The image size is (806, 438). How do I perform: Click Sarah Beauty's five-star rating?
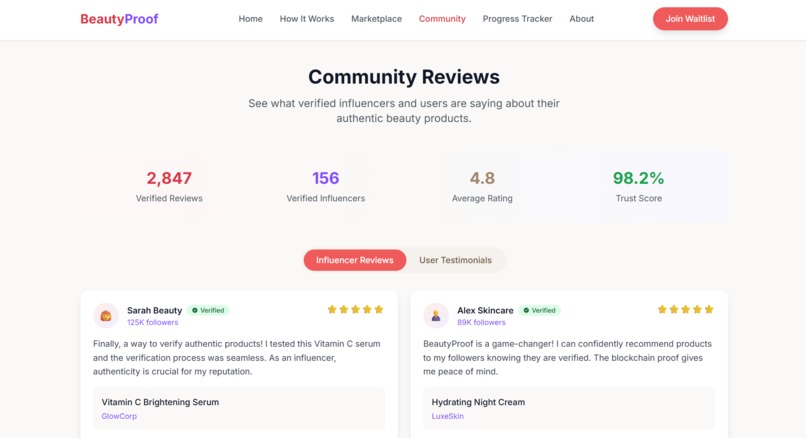tap(356, 309)
